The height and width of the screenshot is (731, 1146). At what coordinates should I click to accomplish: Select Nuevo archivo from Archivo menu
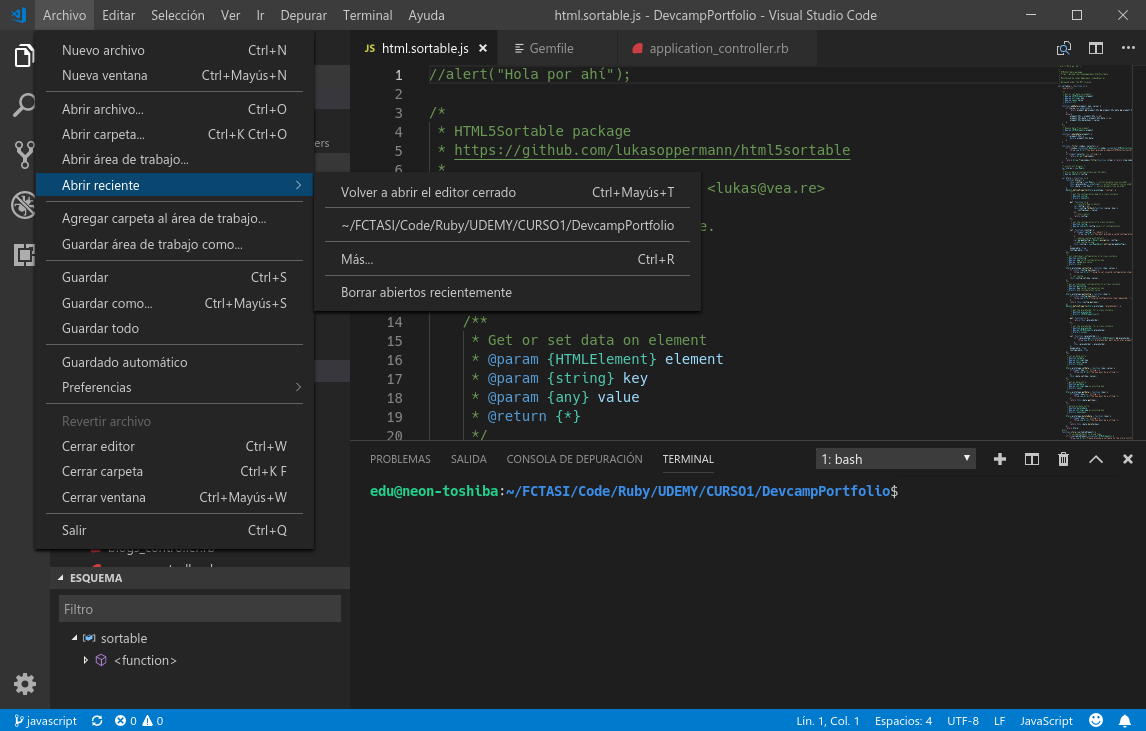(x=103, y=50)
